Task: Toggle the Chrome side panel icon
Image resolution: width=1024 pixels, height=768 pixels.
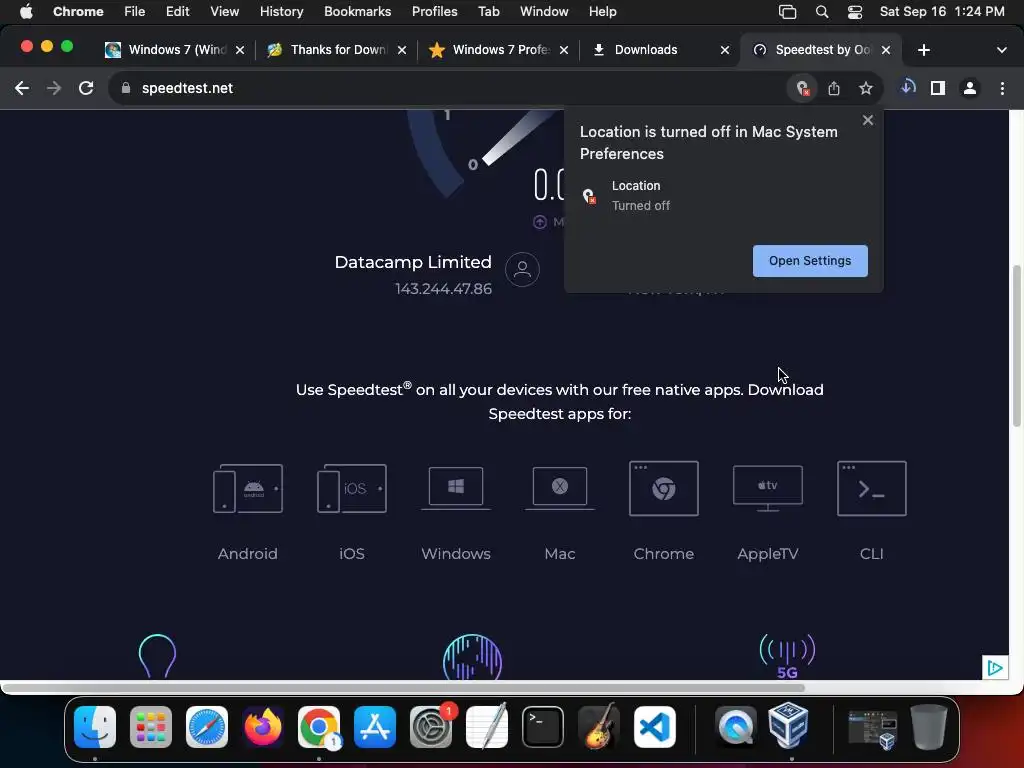Action: tap(938, 88)
